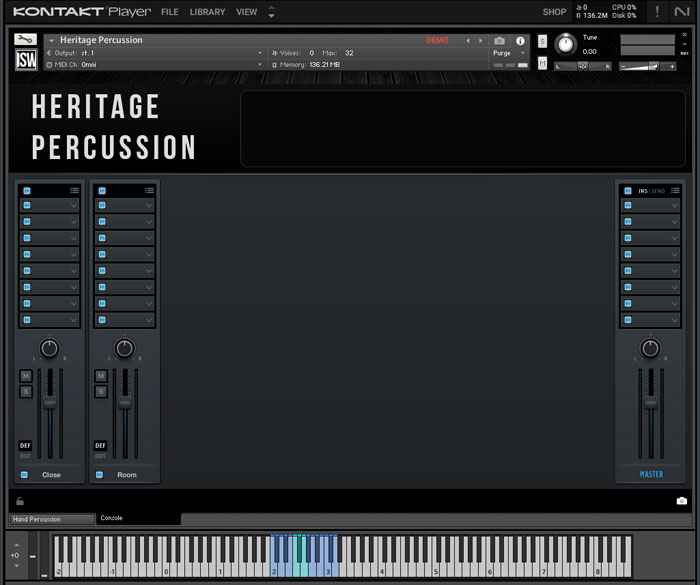Switch to Hand Percussion tab

tap(52, 519)
